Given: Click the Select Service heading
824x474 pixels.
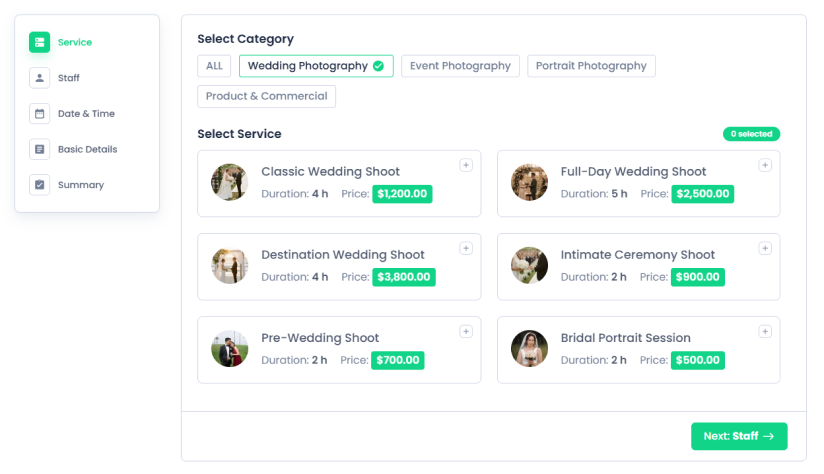Looking at the screenshot, I should click(x=239, y=134).
